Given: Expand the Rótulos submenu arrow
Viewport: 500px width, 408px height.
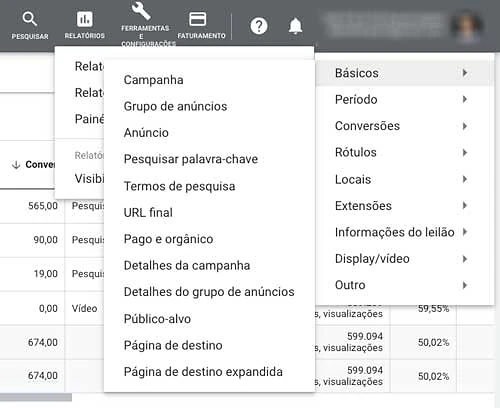Looking at the screenshot, I should pos(465,152).
